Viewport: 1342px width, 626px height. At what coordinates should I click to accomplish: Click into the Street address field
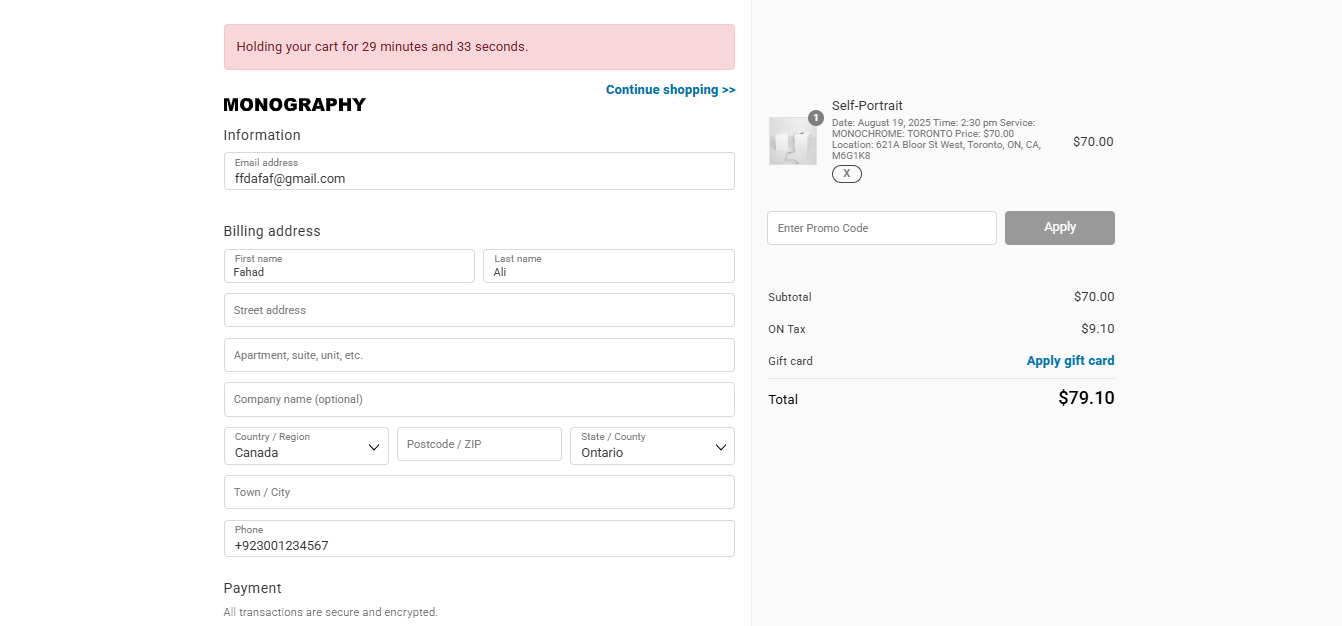pos(479,310)
